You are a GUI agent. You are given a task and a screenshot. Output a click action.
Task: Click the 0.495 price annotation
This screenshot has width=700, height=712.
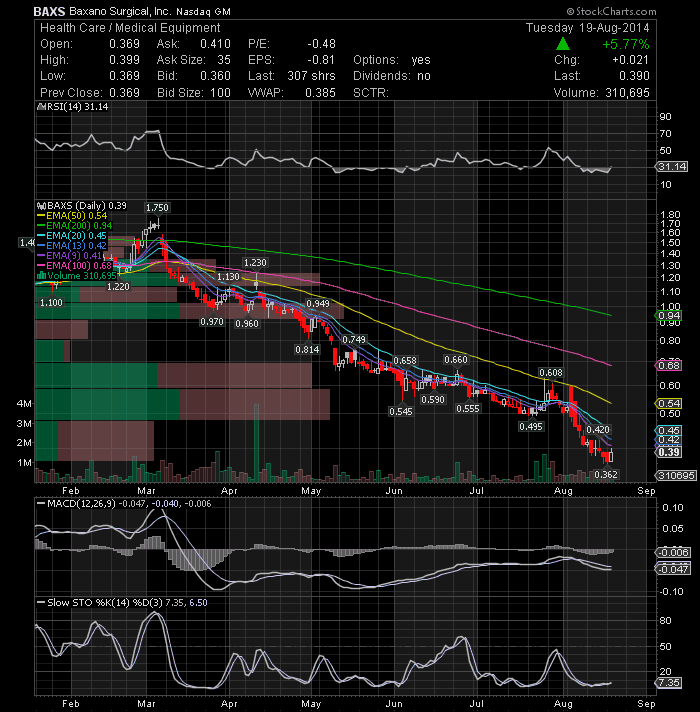point(531,426)
